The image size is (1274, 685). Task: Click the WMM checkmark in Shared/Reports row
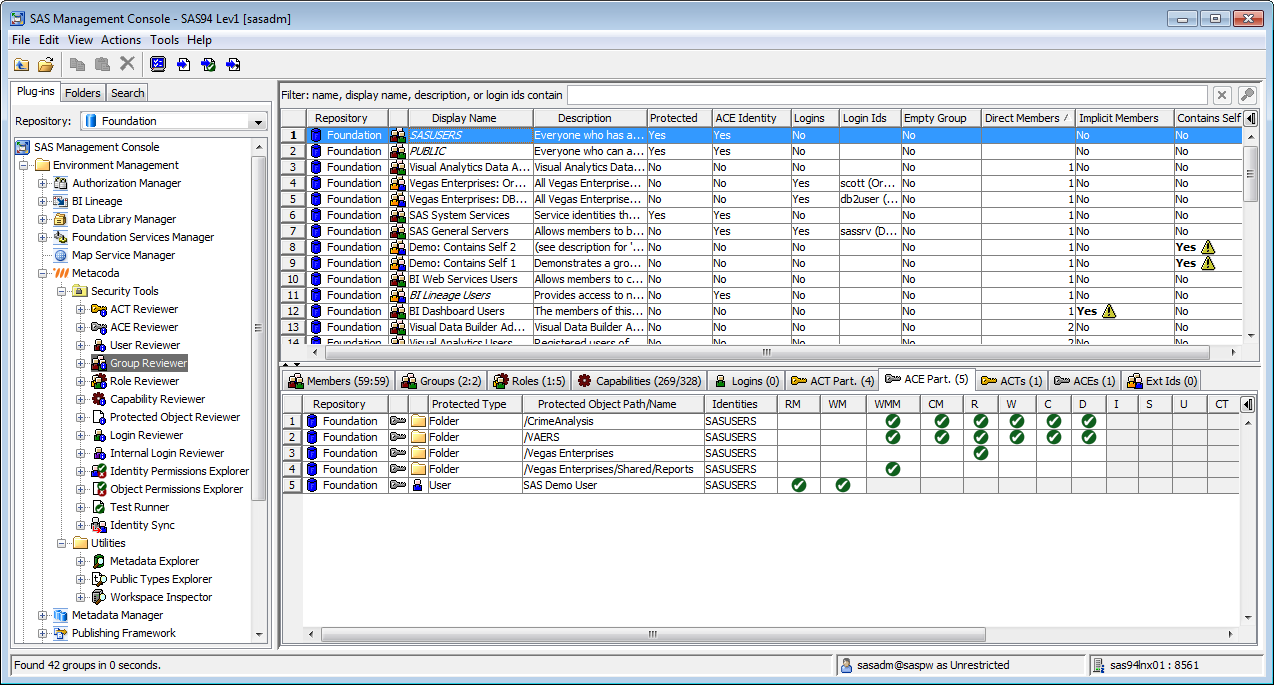point(893,469)
